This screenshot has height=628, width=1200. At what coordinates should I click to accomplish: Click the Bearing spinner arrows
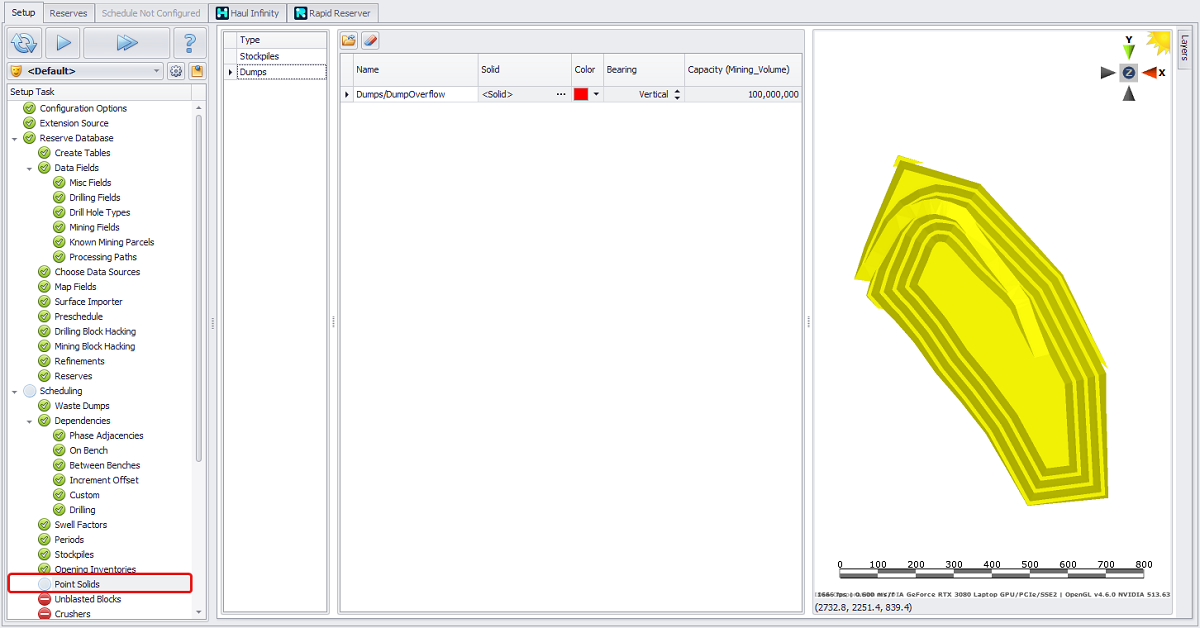pyautogui.click(x=677, y=94)
